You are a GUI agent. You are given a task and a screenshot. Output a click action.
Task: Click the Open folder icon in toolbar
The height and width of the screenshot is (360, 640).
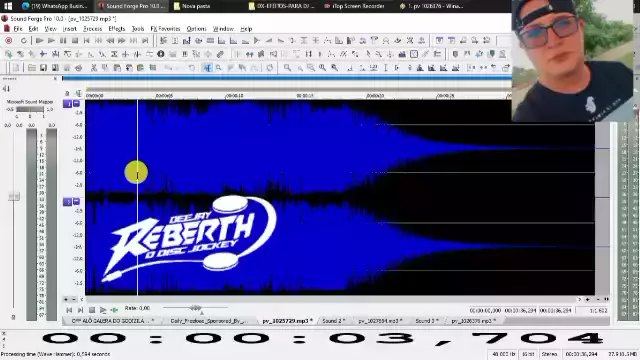(31, 68)
